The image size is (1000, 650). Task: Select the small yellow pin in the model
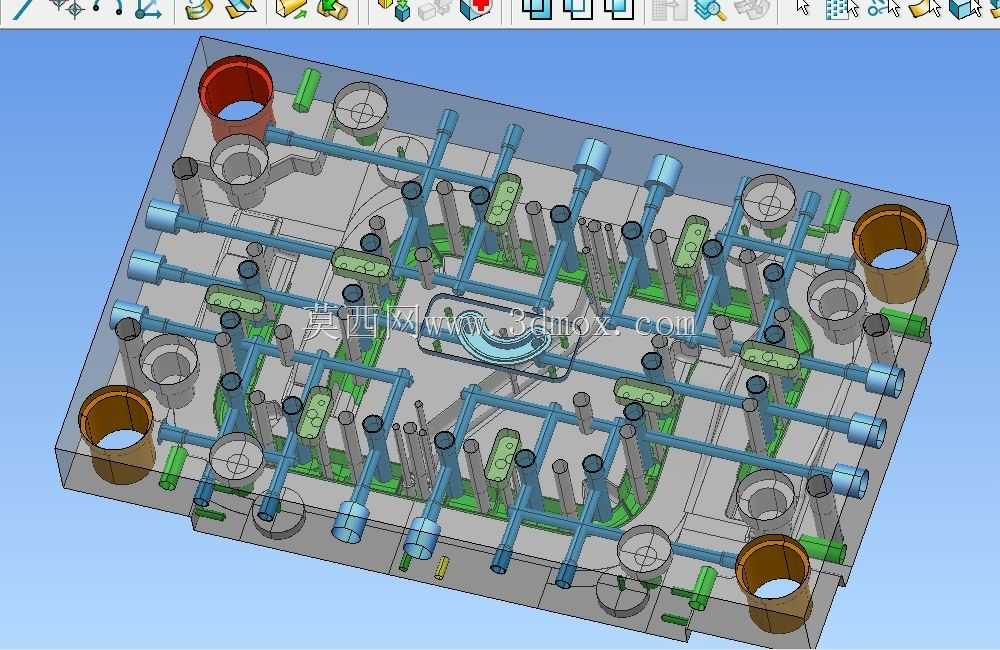[x=441, y=567]
